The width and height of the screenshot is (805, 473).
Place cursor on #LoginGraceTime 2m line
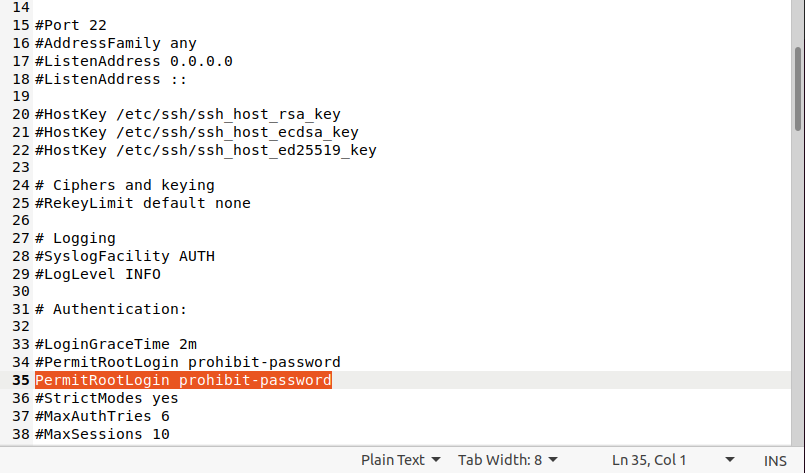tap(116, 344)
